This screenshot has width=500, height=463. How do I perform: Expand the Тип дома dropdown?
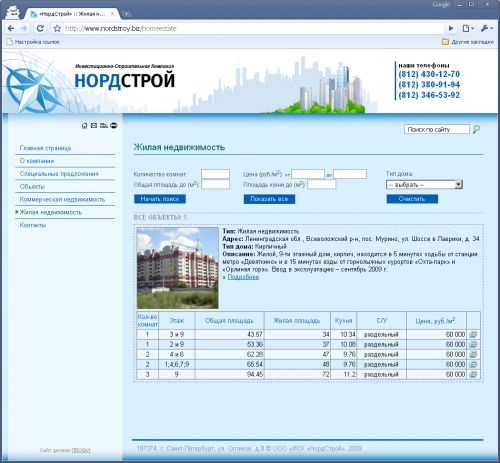(x=459, y=184)
